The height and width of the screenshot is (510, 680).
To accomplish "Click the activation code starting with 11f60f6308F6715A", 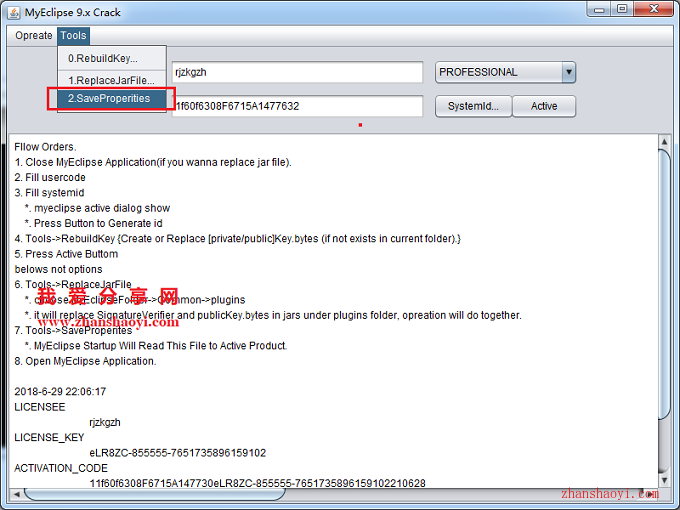I will coord(258,483).
